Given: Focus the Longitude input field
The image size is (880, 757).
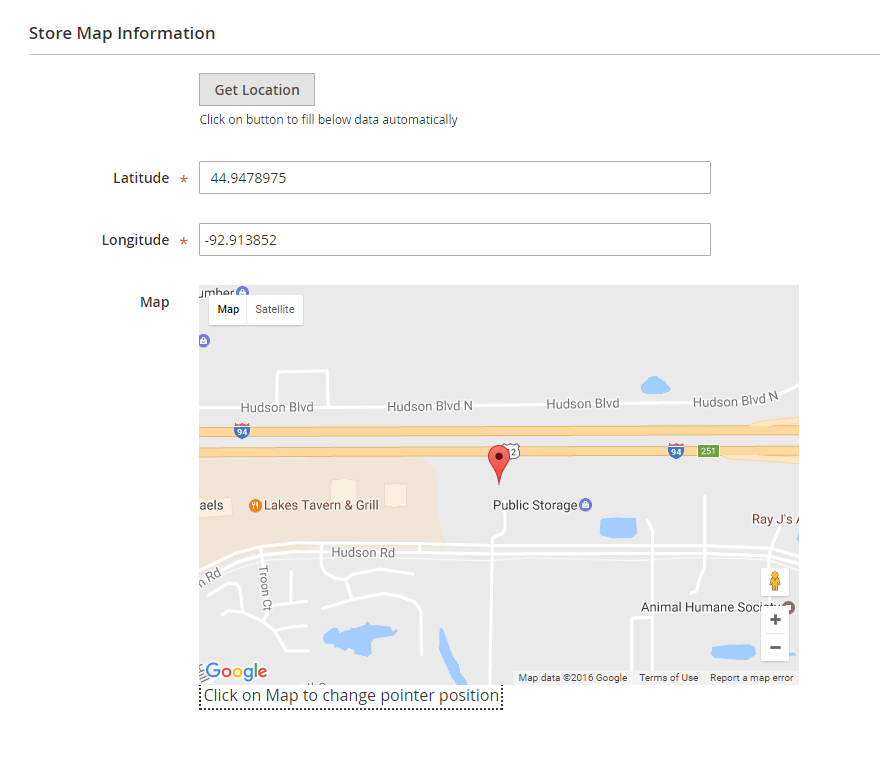Looking at the screenshot, I should point(454,240).
